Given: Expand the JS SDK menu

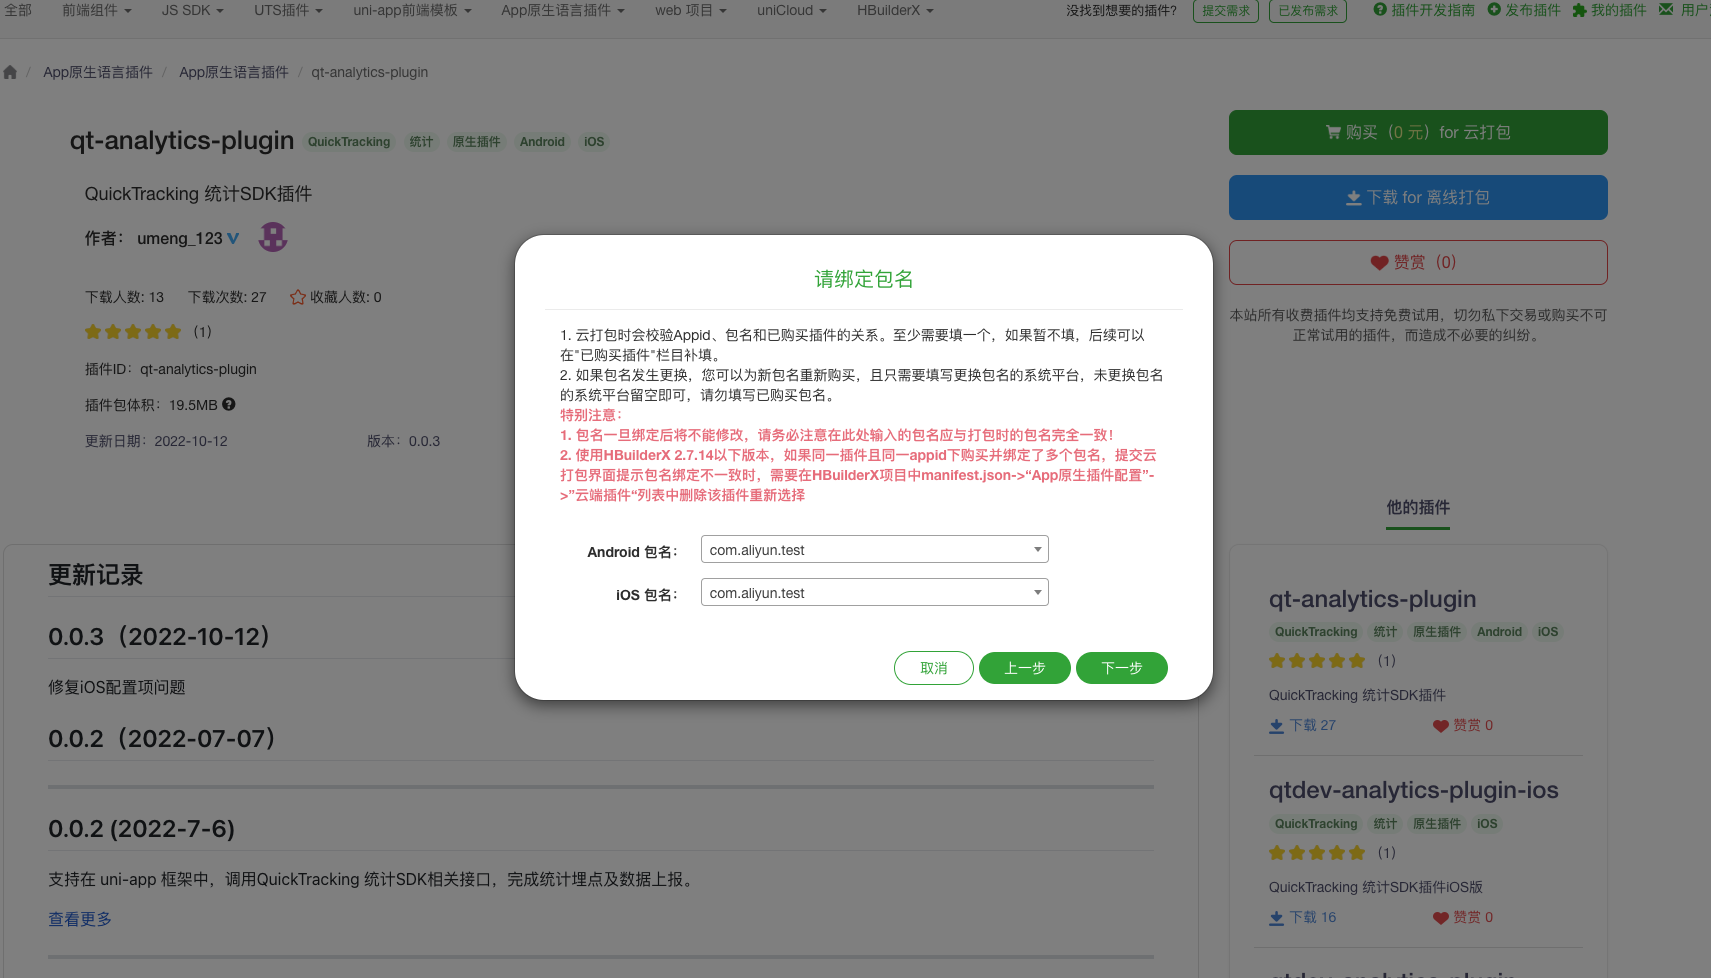Looking at the screenshot, I should pyautogui.click(x=192, y=10).
